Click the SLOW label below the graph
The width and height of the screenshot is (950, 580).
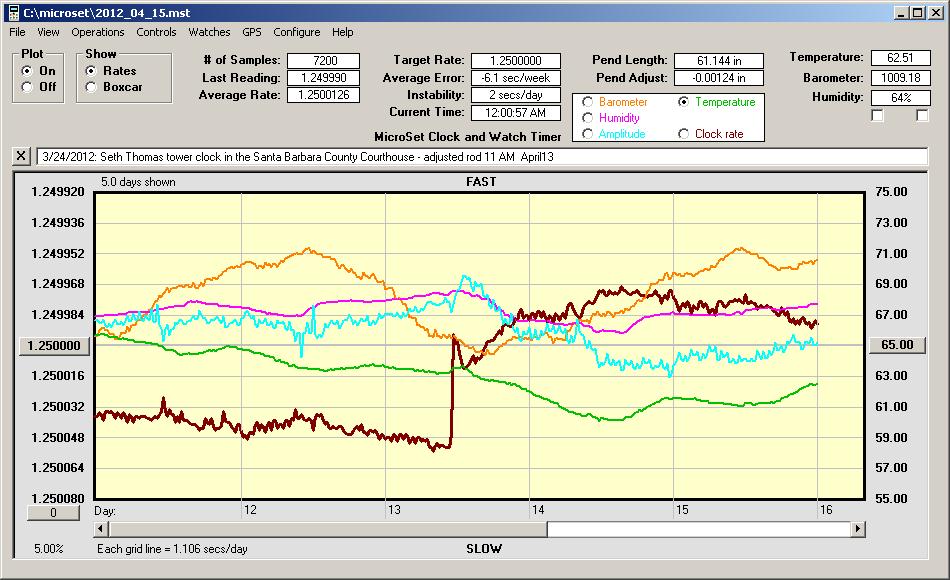pos(484,549)
